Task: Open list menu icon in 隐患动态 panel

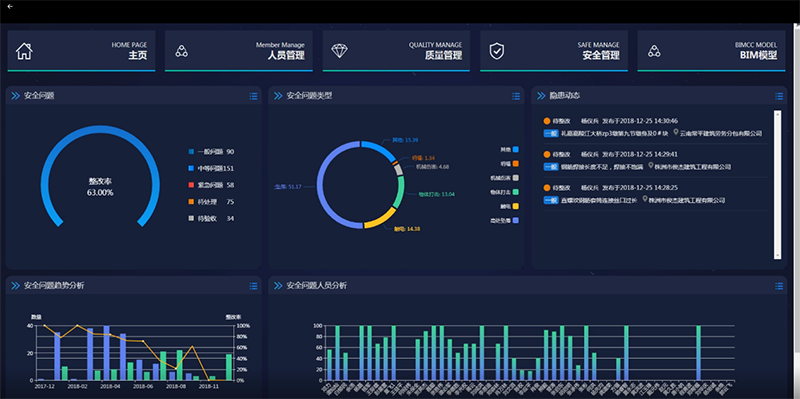Action: pyautogui.click(x=779, y=96)
